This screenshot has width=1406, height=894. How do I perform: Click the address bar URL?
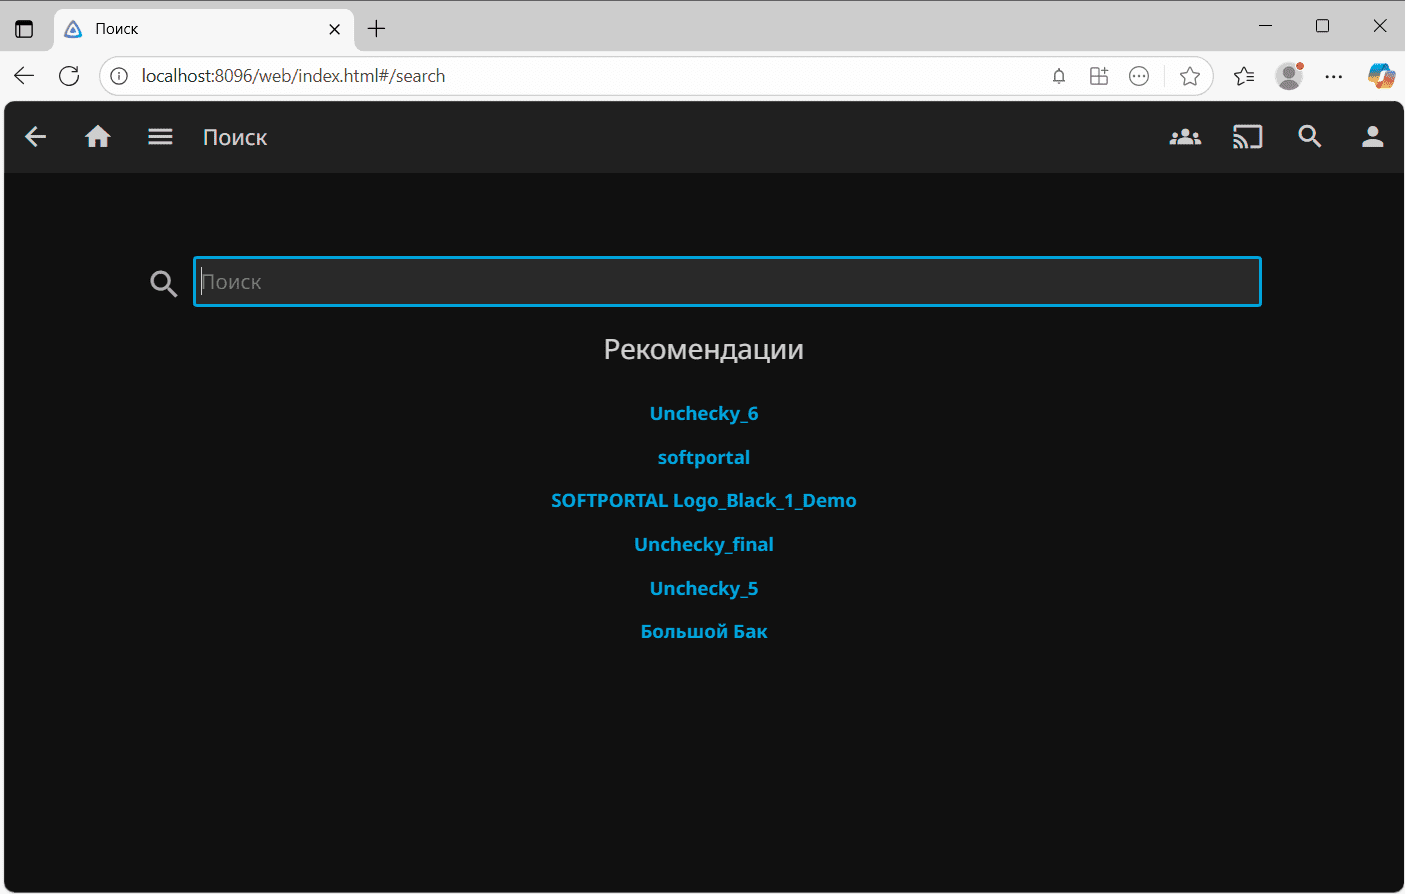[x=293, y=76]
